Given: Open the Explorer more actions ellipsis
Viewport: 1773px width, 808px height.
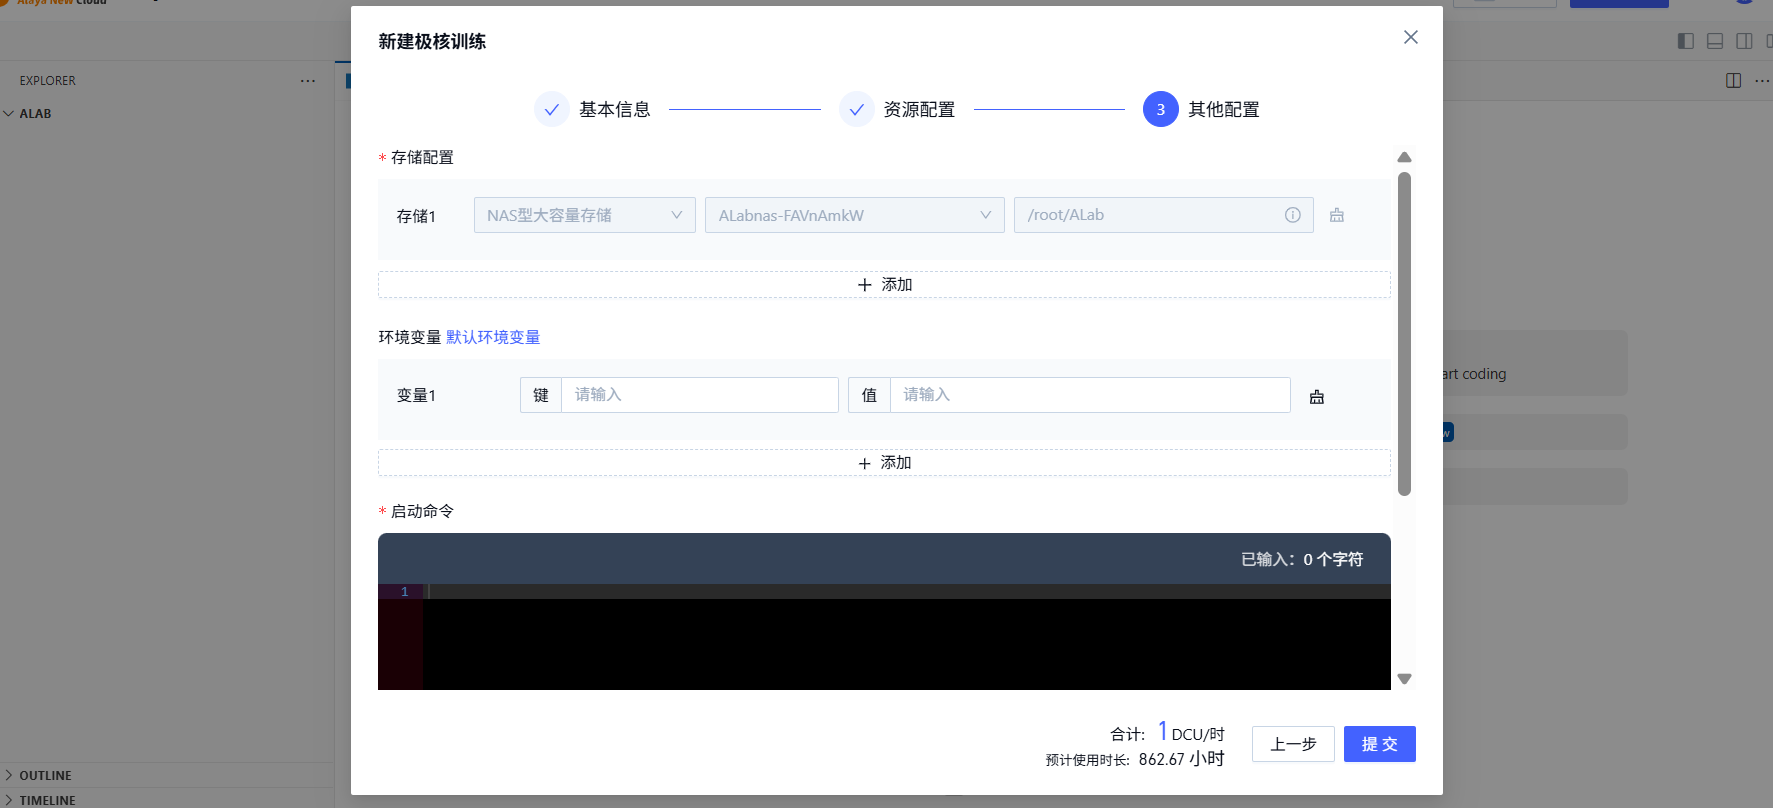Looking at the screenshot, I should (x=308, y=81).
